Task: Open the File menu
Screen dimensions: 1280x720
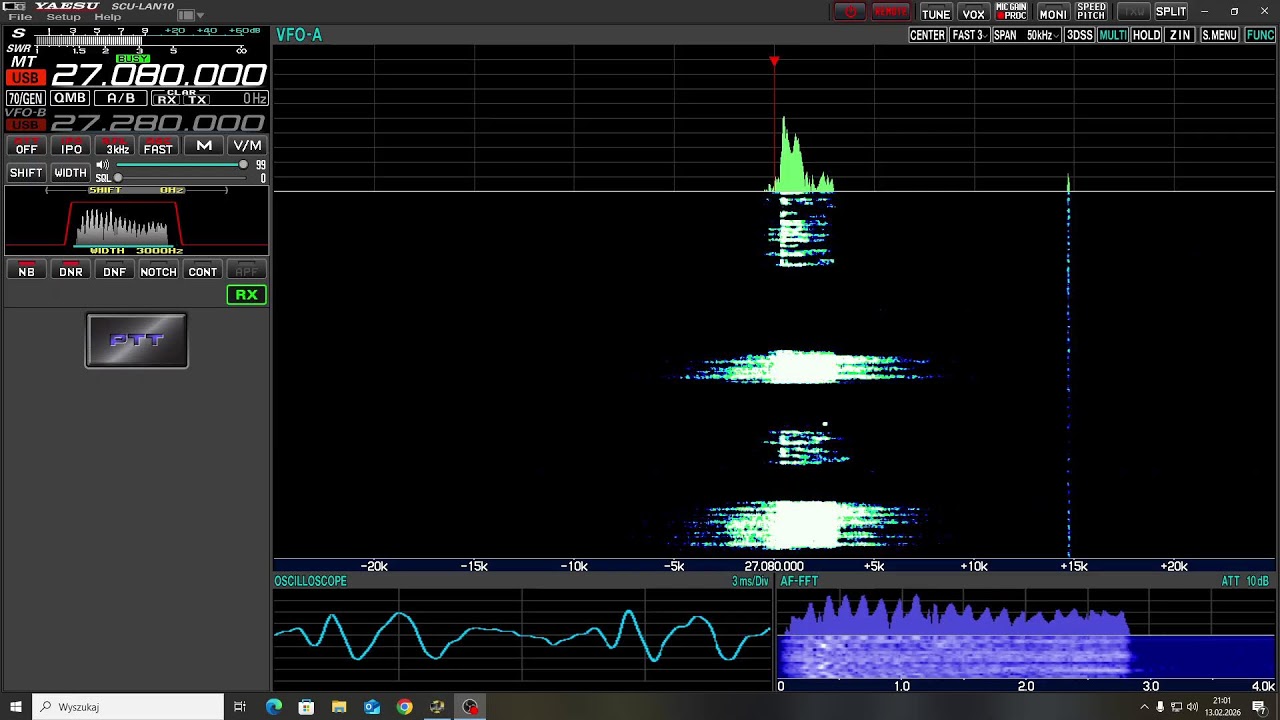Action: [20, 17]
